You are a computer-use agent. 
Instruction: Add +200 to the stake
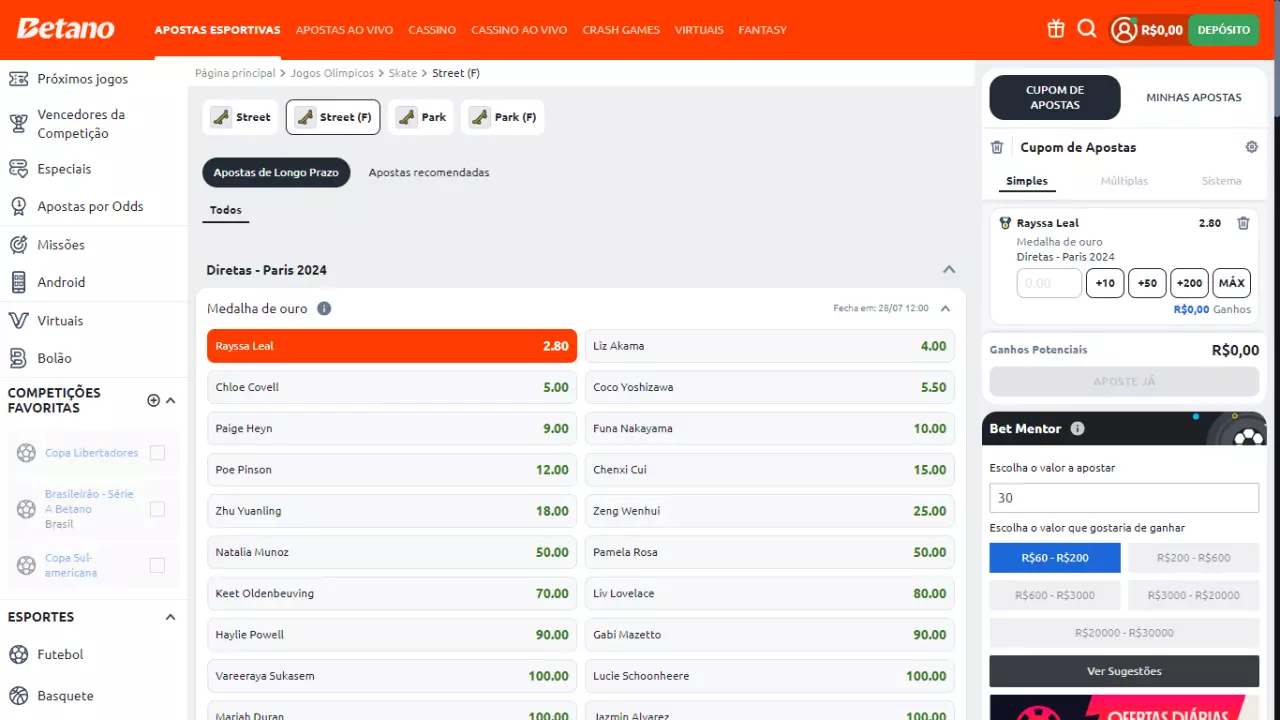click(x=1189, y=283)
